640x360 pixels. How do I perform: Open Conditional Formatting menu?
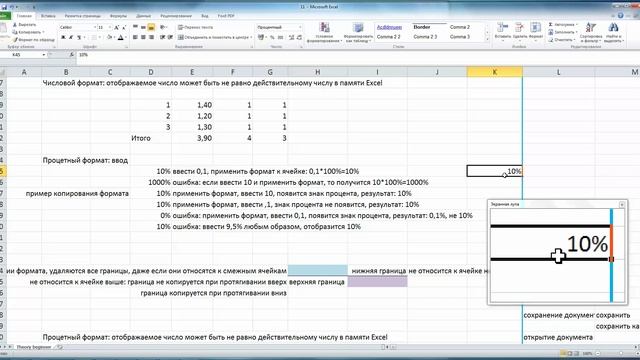(x=324, y=33)
